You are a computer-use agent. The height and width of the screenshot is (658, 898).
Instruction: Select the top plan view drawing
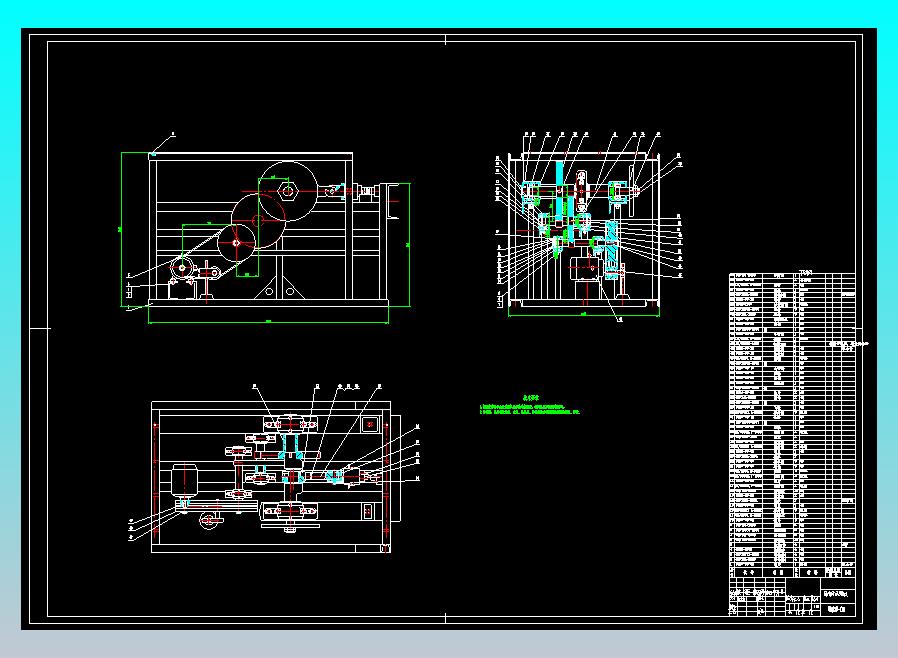(274, 470)
